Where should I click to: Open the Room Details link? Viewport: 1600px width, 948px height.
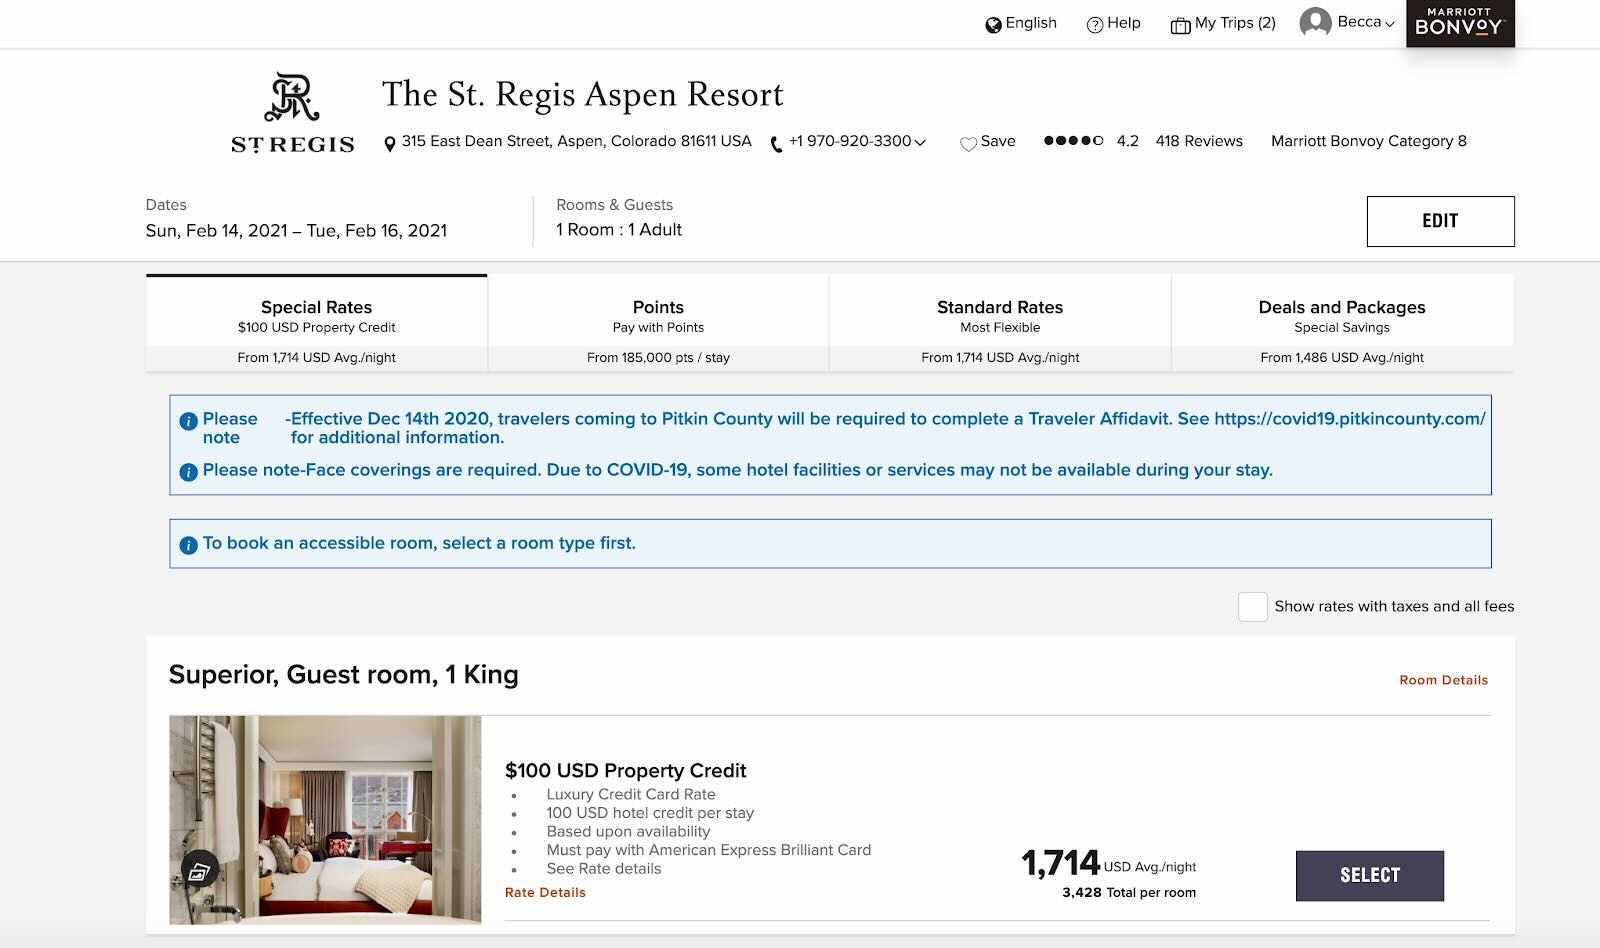[x=1443, y=680]
